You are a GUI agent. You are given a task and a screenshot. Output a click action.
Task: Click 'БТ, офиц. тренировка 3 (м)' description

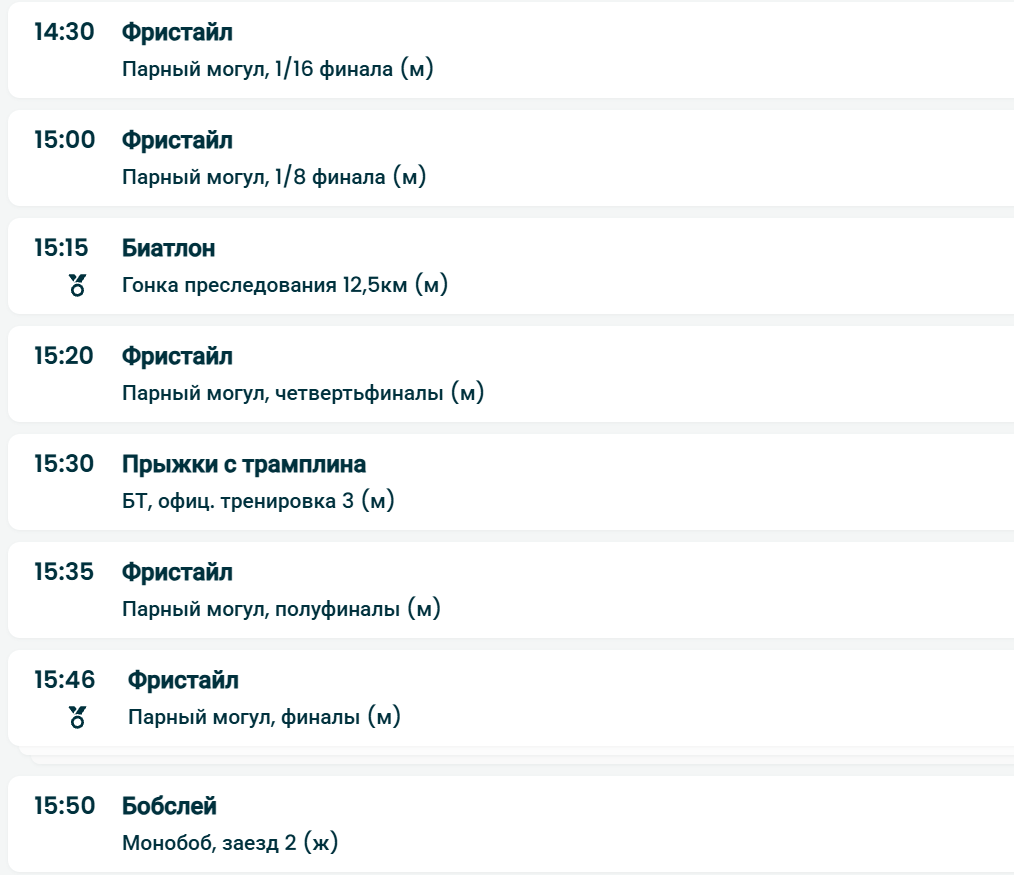point(258,501)
